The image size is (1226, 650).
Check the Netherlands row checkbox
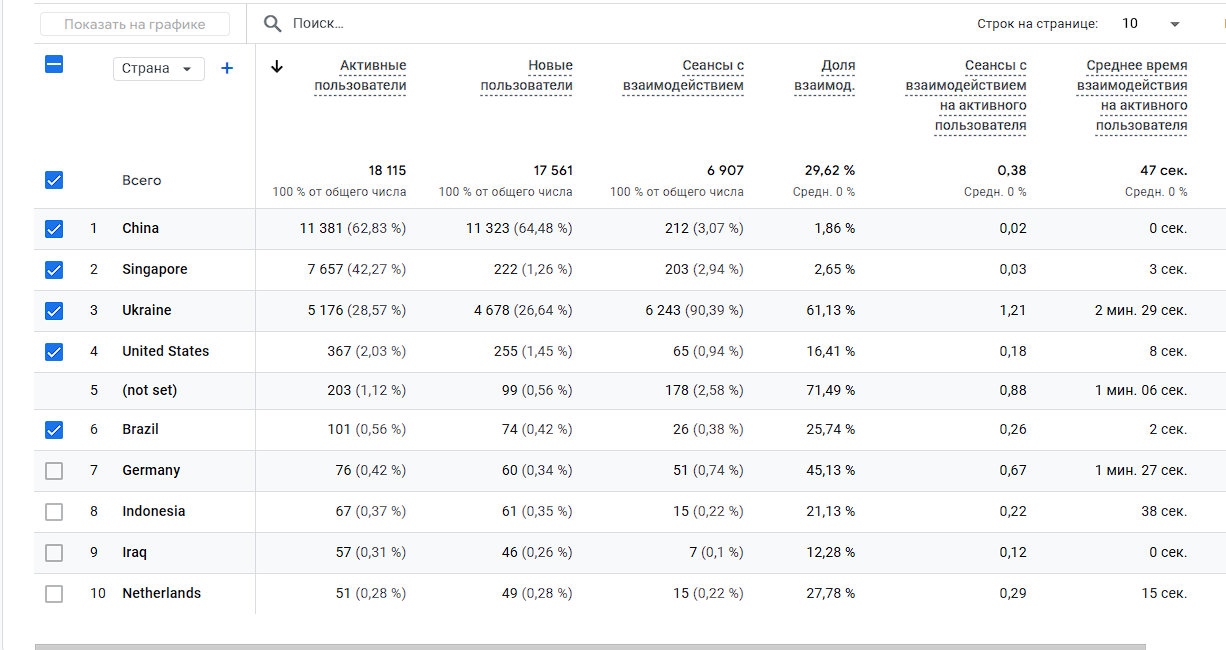[x=54, y=594]
